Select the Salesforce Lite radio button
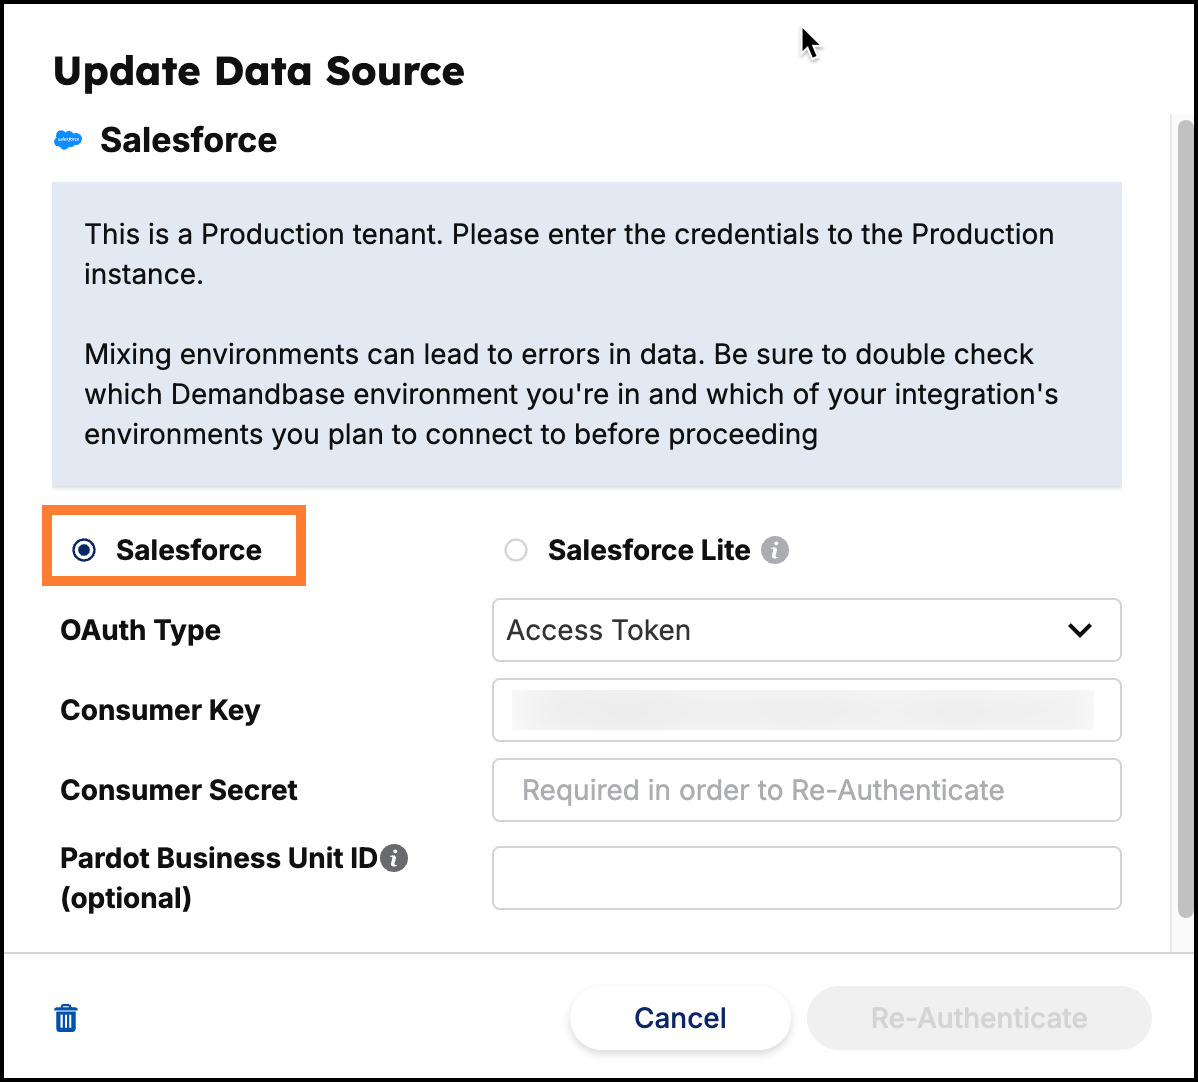This screenshot has height=1082, width=1198. pos(516,550)
